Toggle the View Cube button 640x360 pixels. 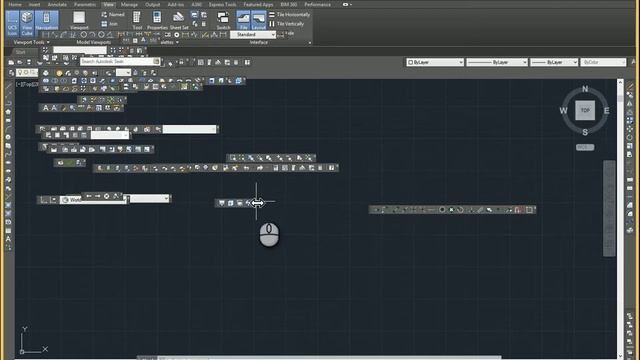(x=27, y=23)
